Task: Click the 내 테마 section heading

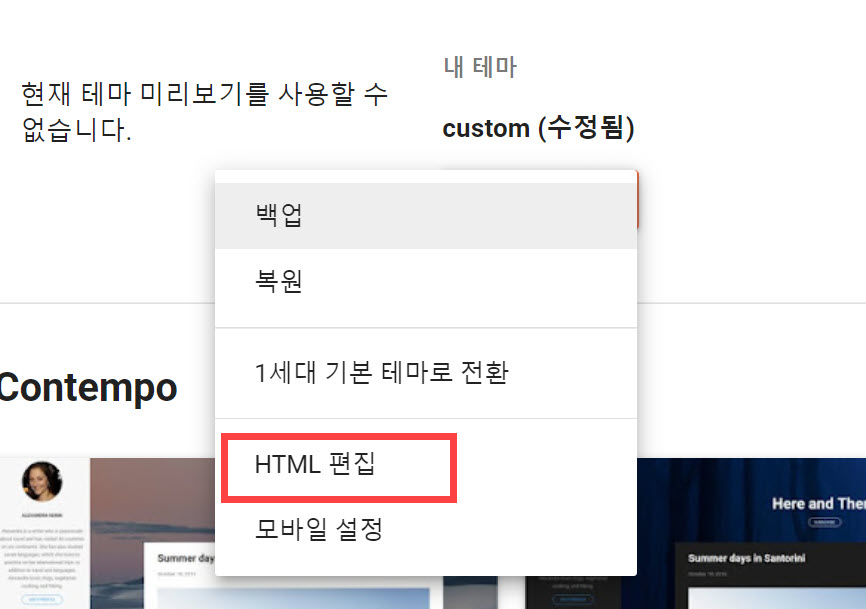Action: [480, 68]
